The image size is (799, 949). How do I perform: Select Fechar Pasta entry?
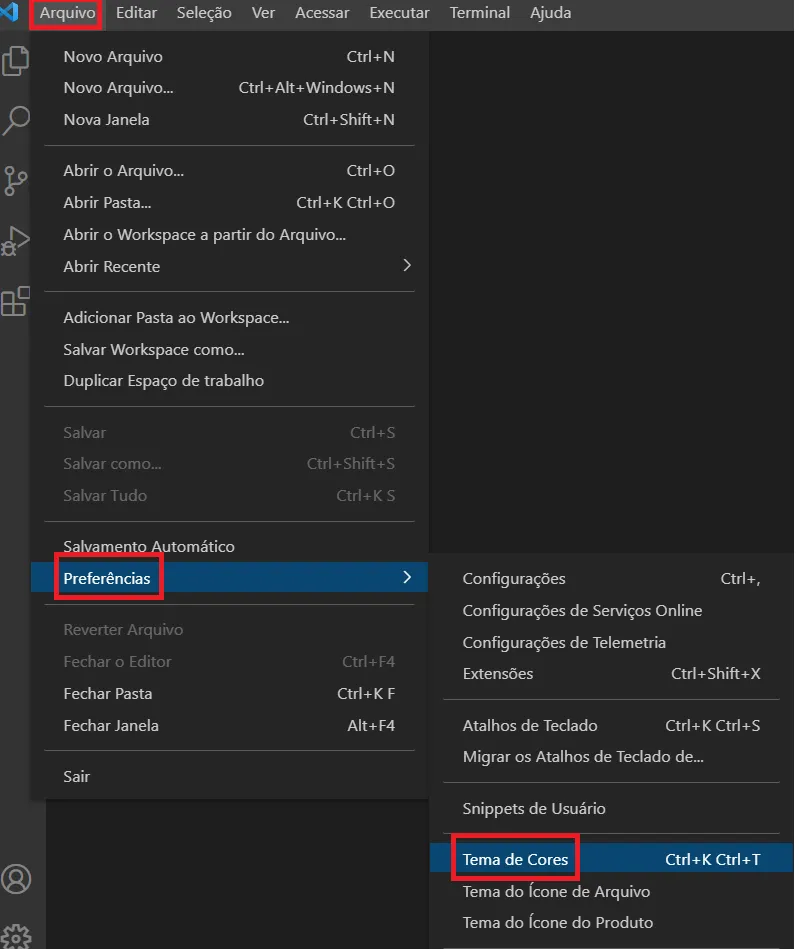coord(229,694)
